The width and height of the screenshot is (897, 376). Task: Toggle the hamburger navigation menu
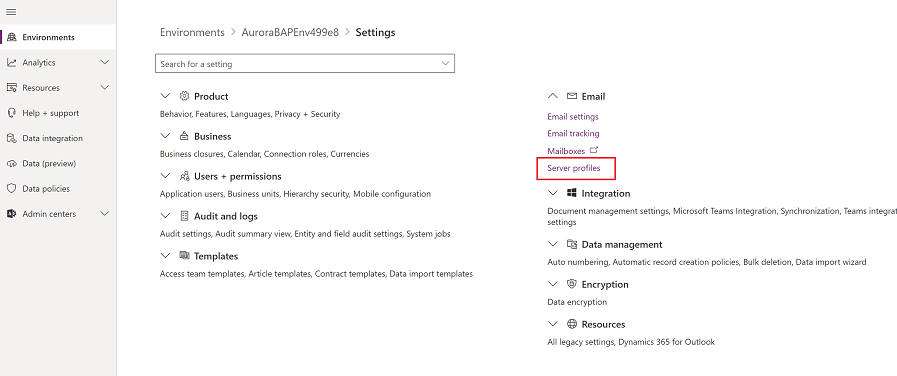coord(11,12)
